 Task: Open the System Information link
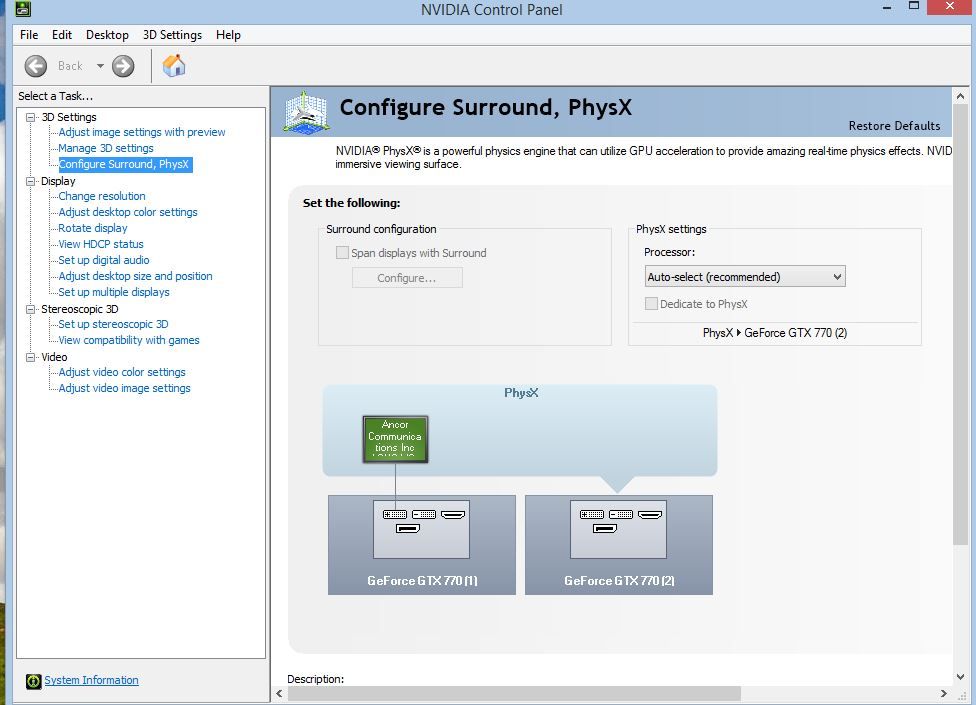(x=91, y=681)
